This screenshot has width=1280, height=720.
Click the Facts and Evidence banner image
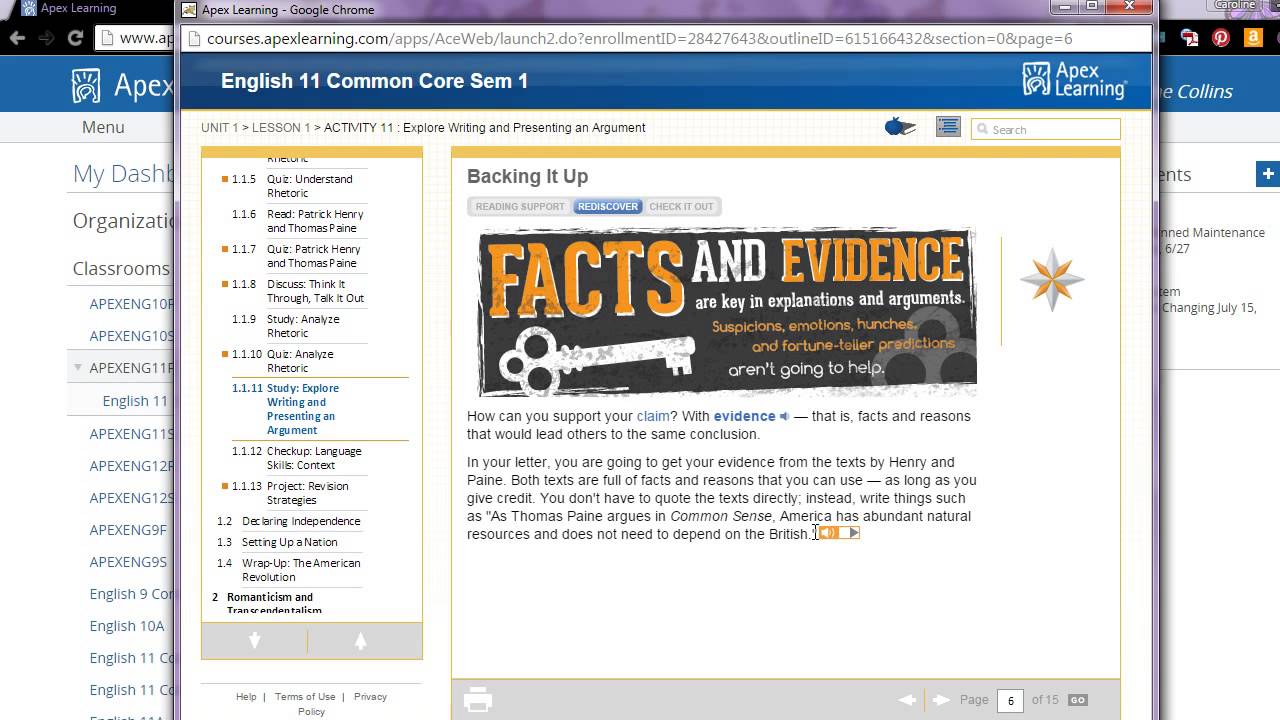pos(727,312)
